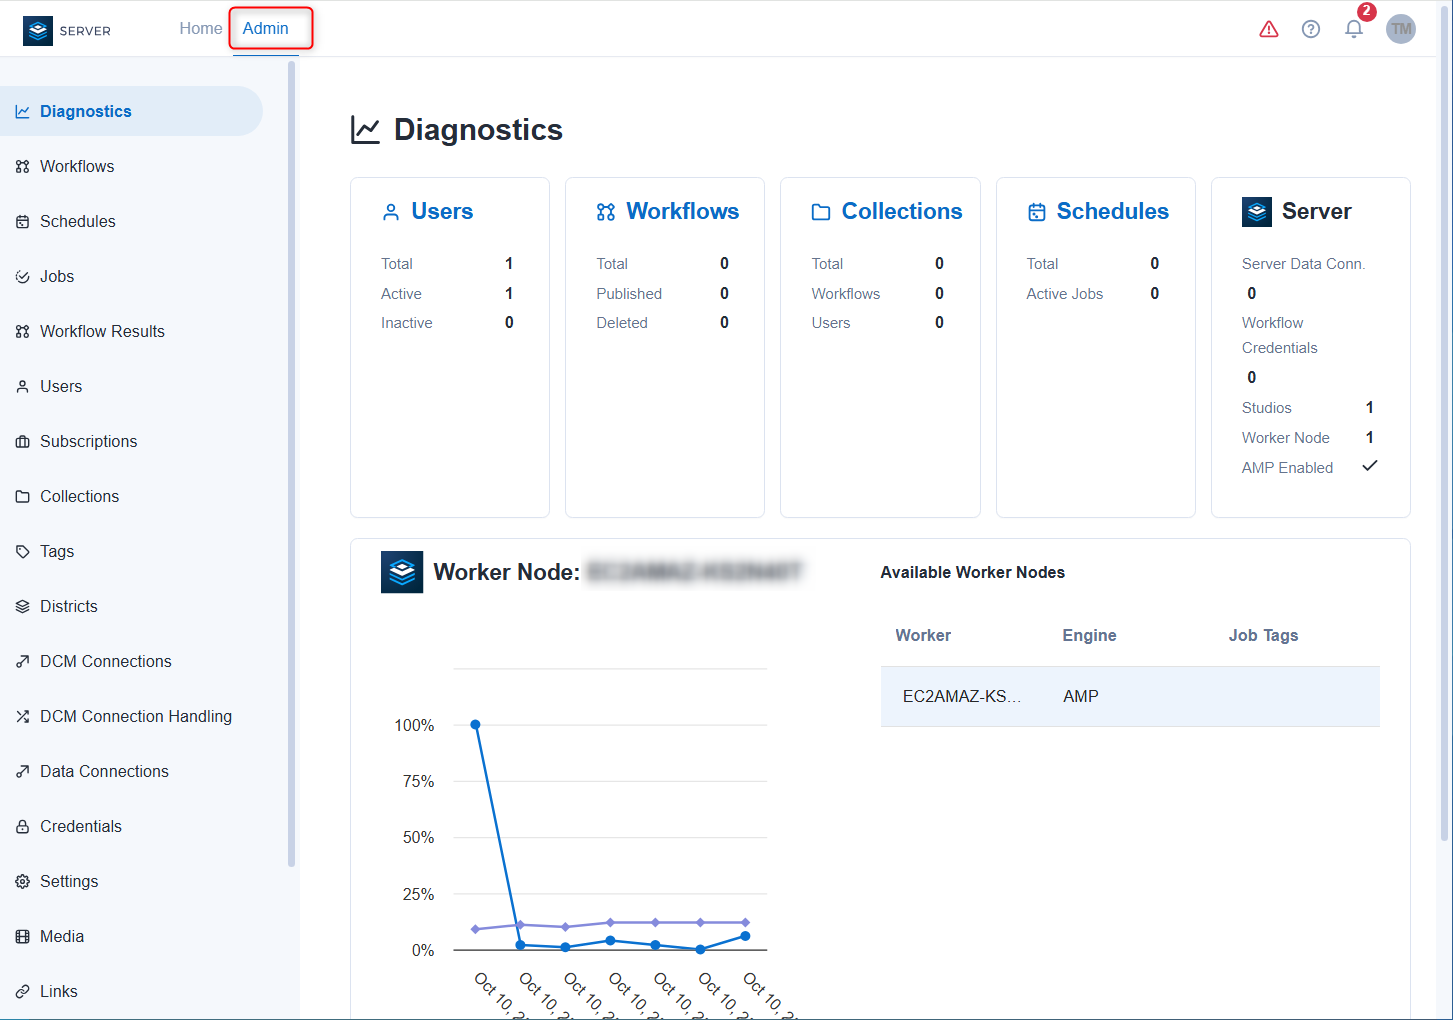
Task: Click the red warning triangle icon
Action: click(x=1268, y=29)
